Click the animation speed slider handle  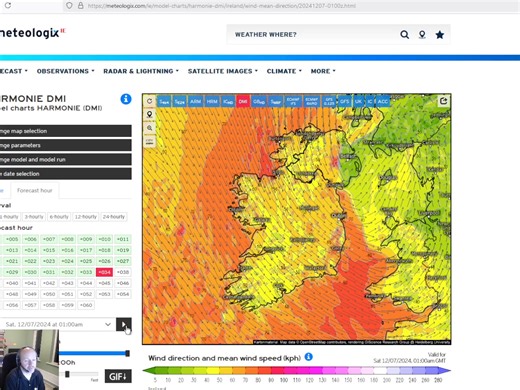(67, 374)
